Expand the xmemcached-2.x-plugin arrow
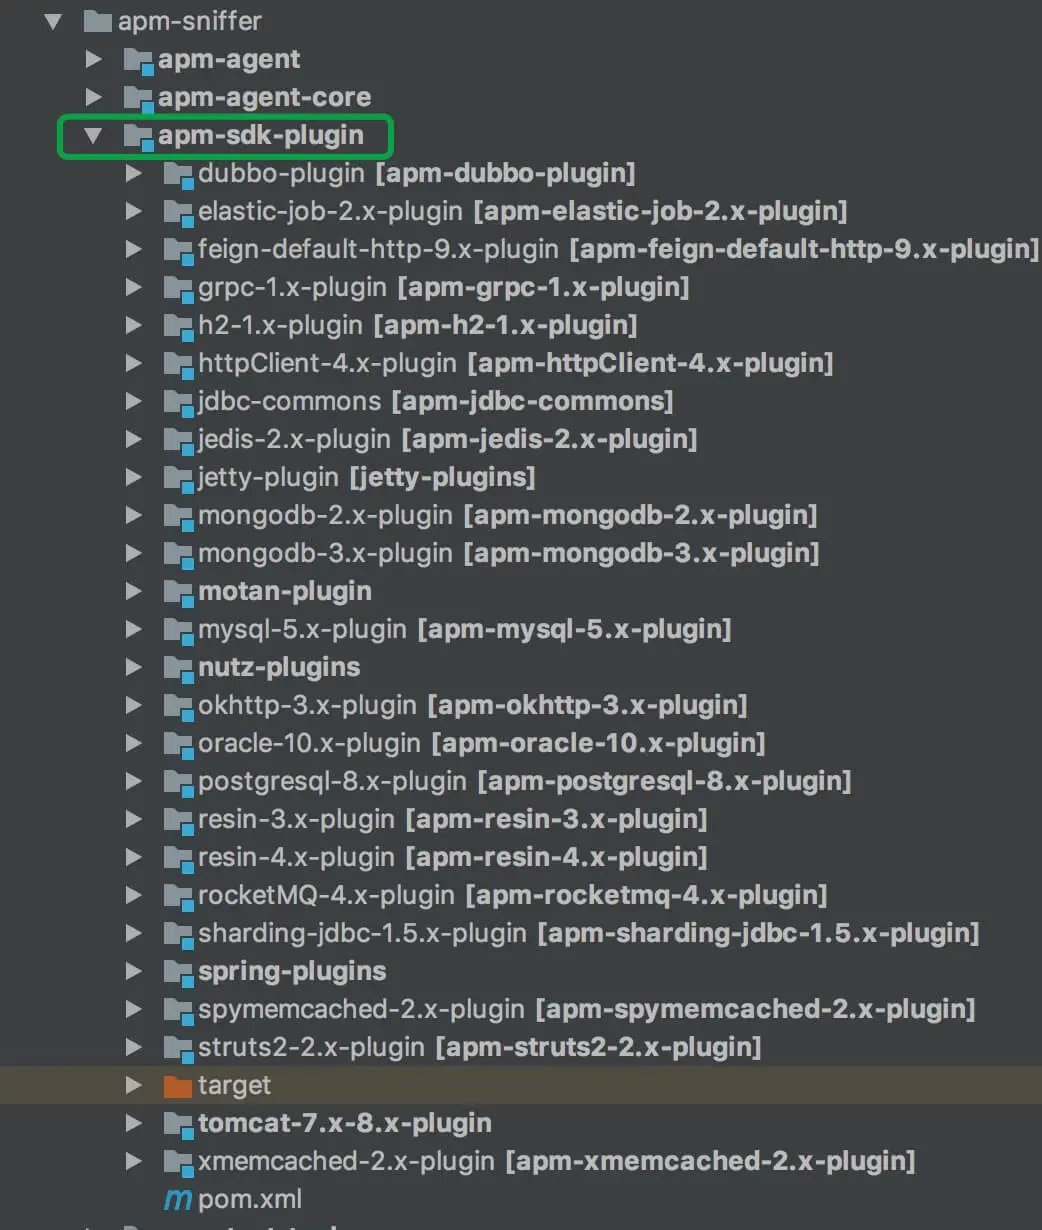The height and width of the screenshot is (1230, 1042). click(x=134, y=1161)
